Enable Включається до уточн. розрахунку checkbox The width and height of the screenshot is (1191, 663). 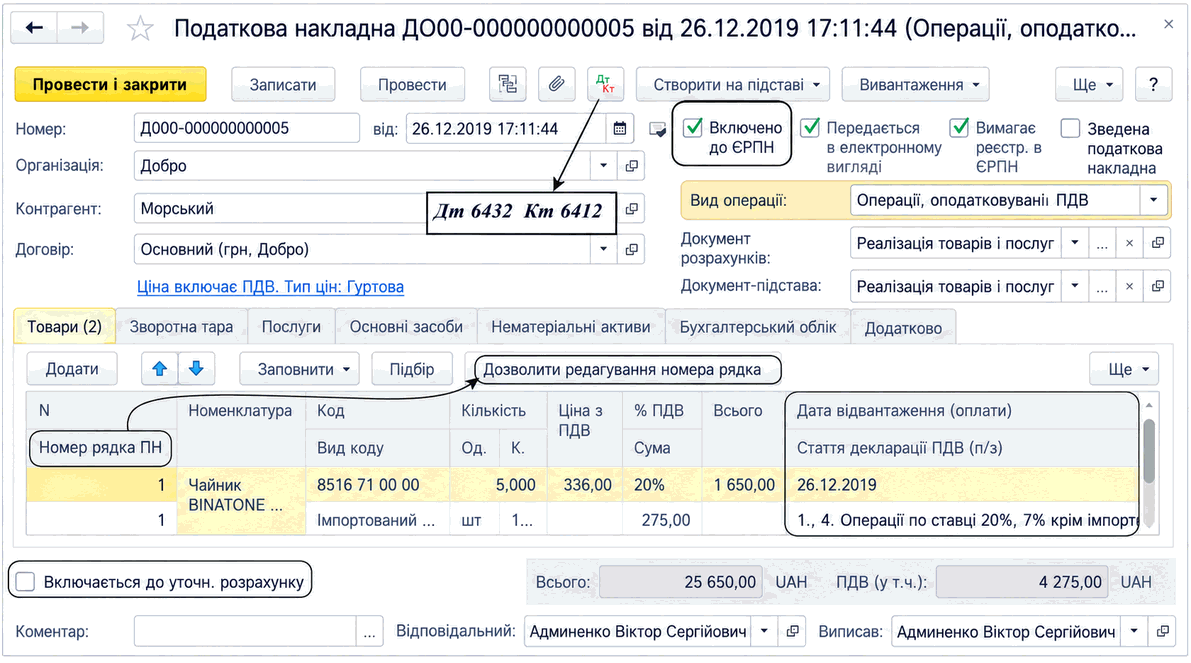pos(25,582)
